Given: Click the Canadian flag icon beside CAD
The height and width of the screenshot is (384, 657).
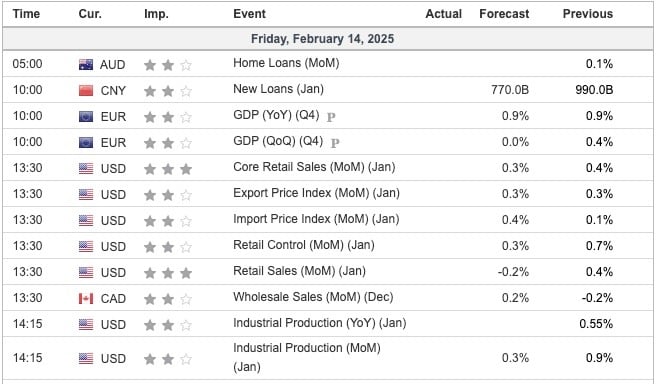Looking at the screenshot, I should pyautogui.click(x=86, y=298).
